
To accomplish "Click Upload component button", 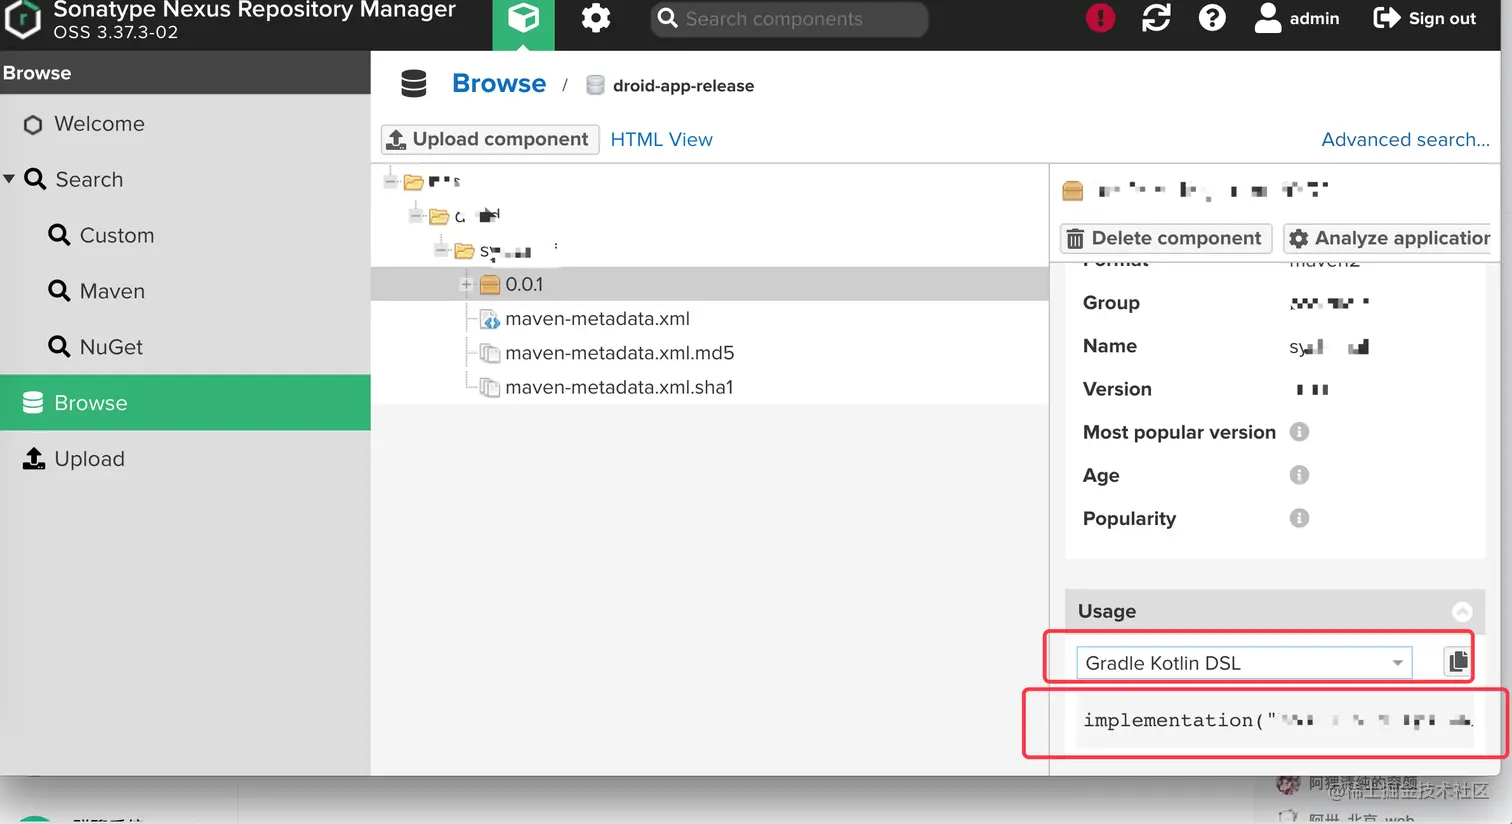I will pyautogui.click(x=490, y=139).
